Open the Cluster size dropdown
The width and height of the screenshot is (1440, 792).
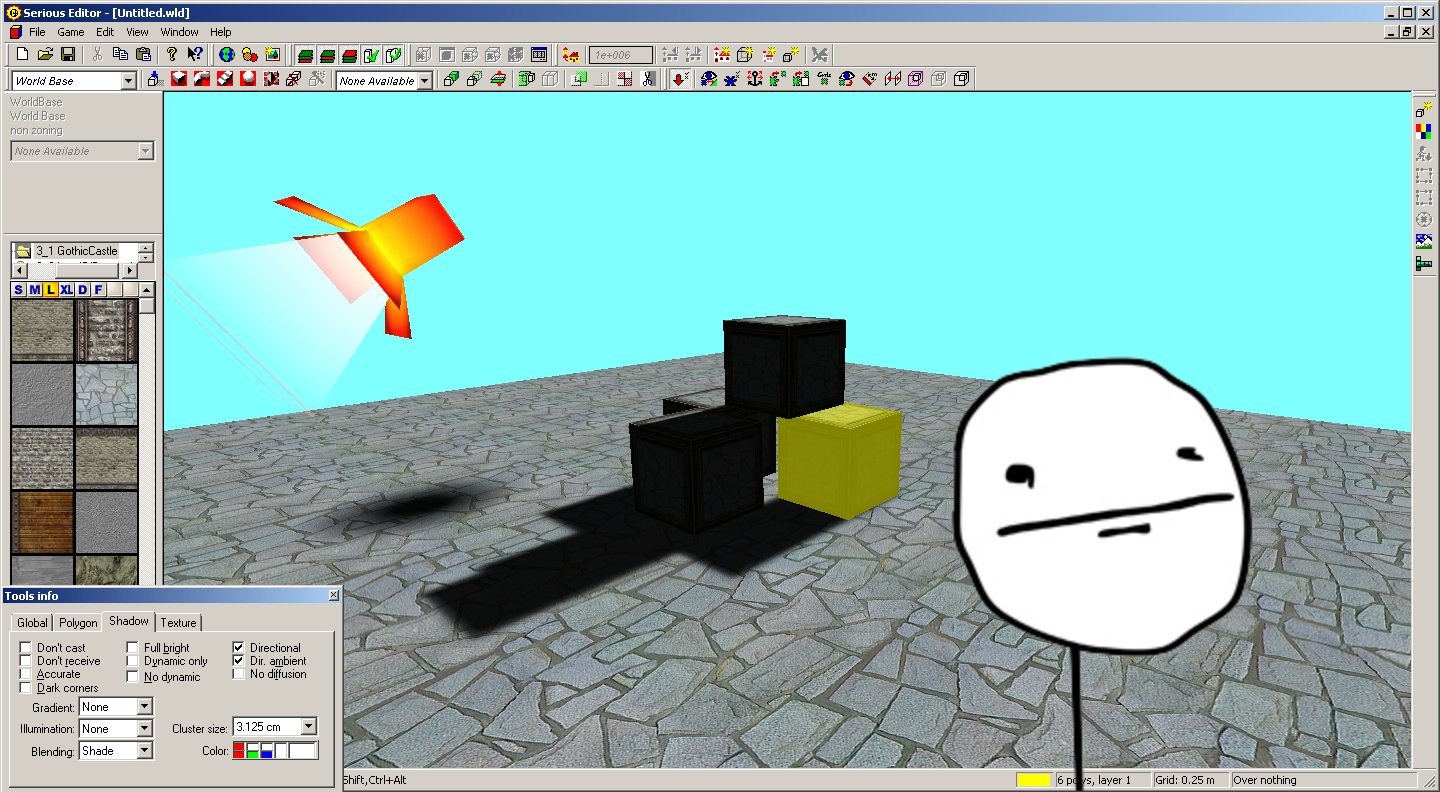pyautogui.click(x=308, y=727)
